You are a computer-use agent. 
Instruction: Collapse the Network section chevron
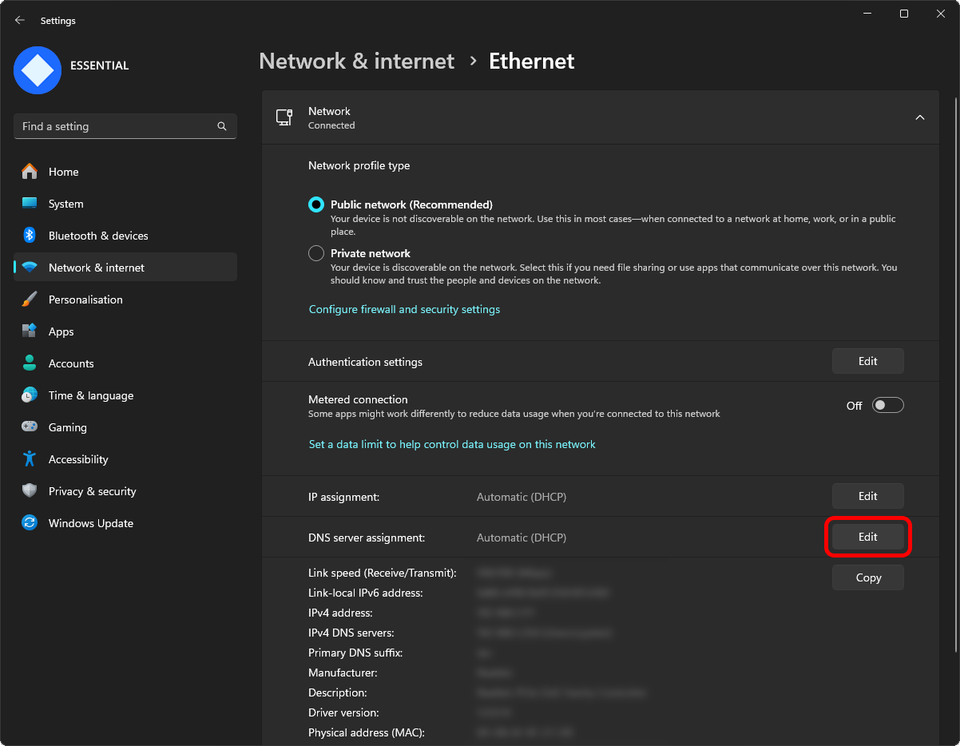coord(919,118)
